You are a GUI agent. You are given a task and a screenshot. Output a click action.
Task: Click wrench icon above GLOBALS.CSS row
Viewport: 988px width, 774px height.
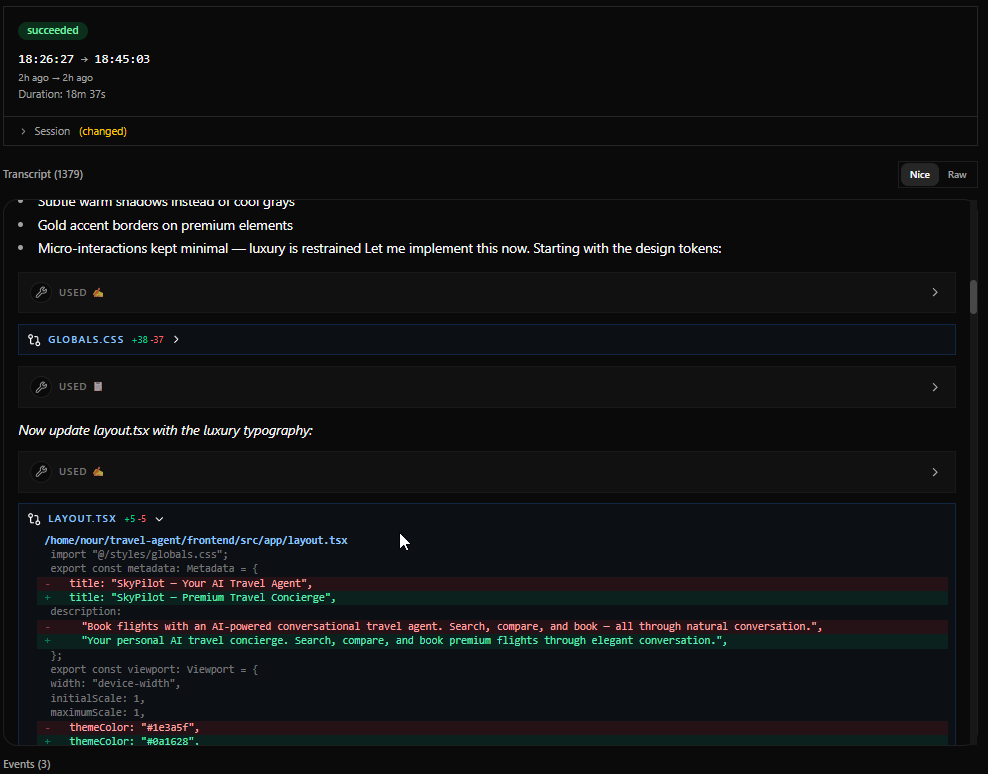(x=41, y=292)
